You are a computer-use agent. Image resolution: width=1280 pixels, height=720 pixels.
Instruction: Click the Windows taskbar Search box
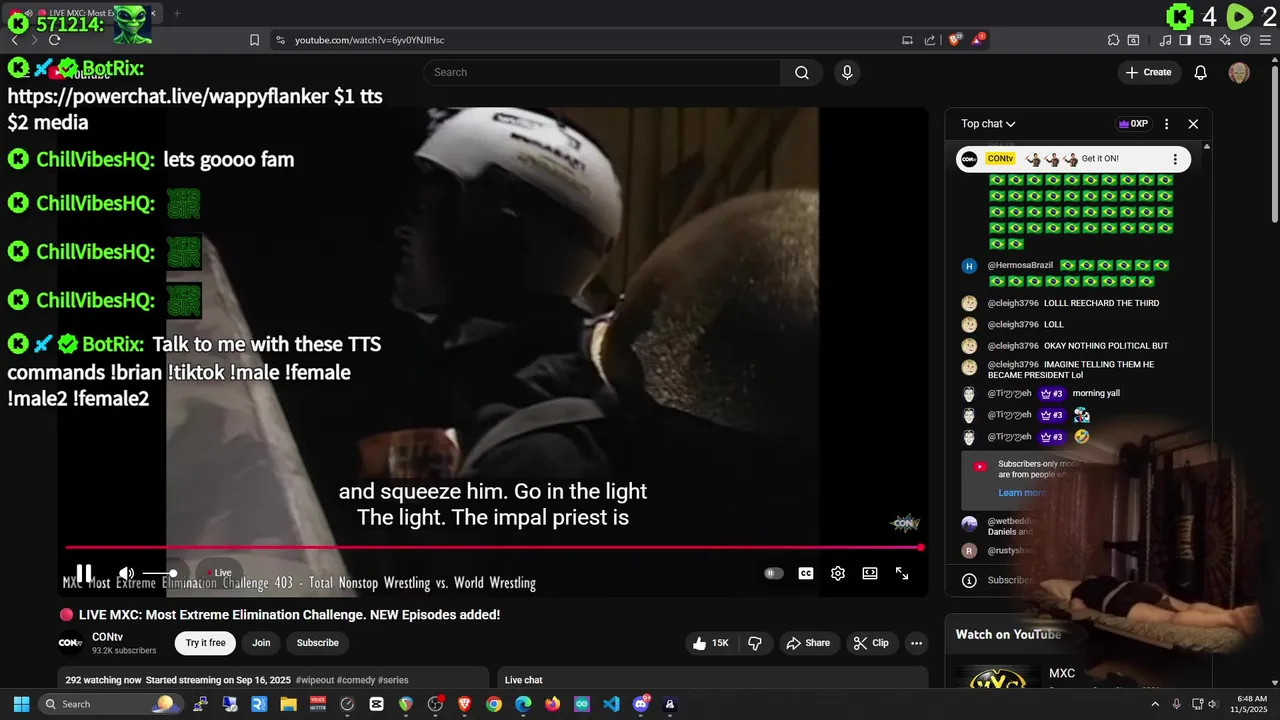pos(110,704)
